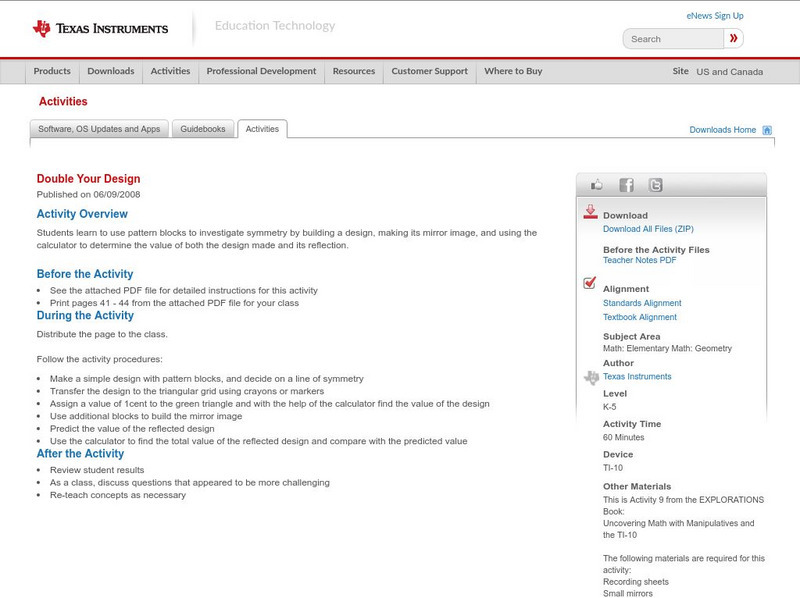Click the Education Technology header text
This screenshot has width=800, height=598.
275,26
